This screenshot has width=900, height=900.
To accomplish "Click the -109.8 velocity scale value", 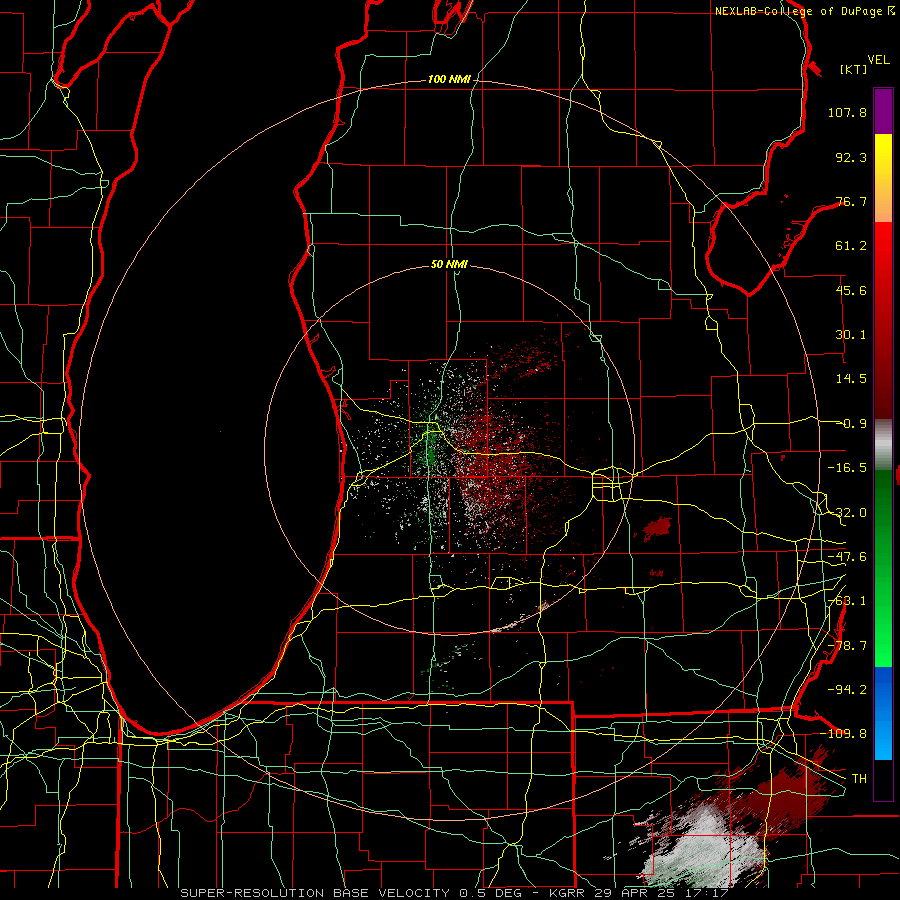I will coord(844,734).
